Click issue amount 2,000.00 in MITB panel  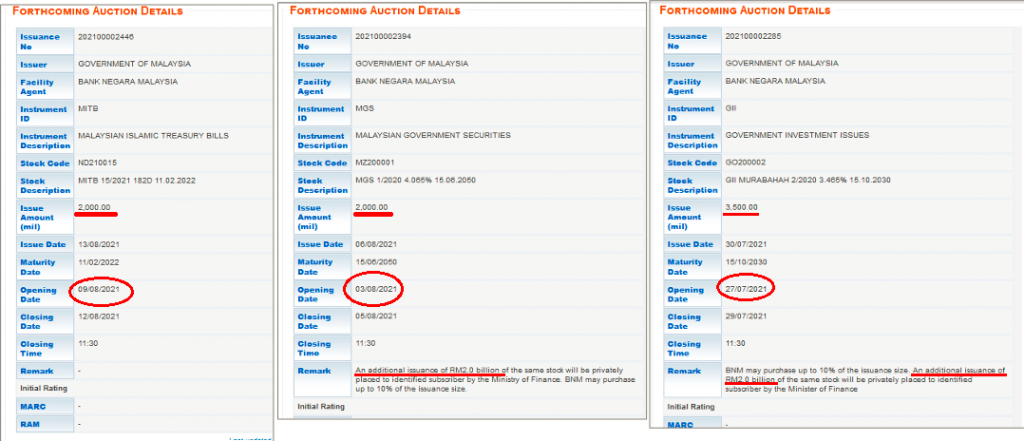point(94,208)
